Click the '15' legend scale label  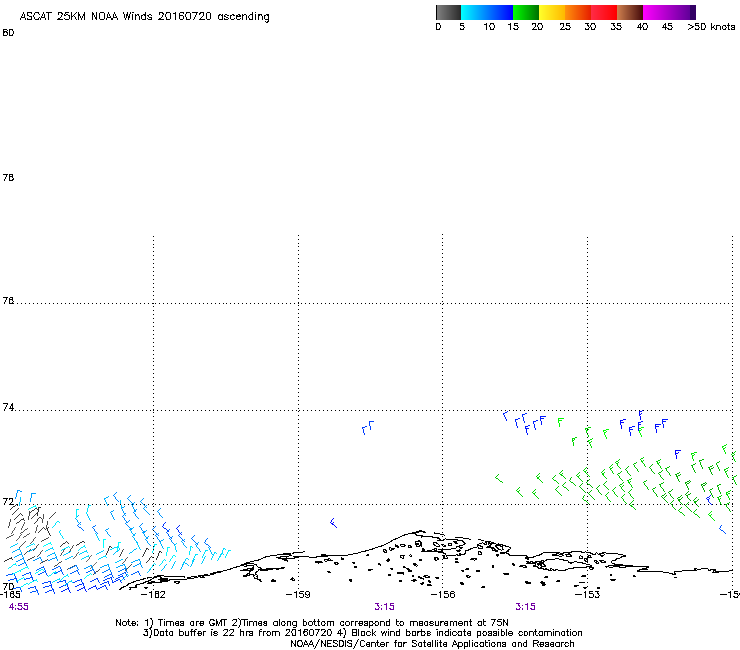click(x=513, y=27)
